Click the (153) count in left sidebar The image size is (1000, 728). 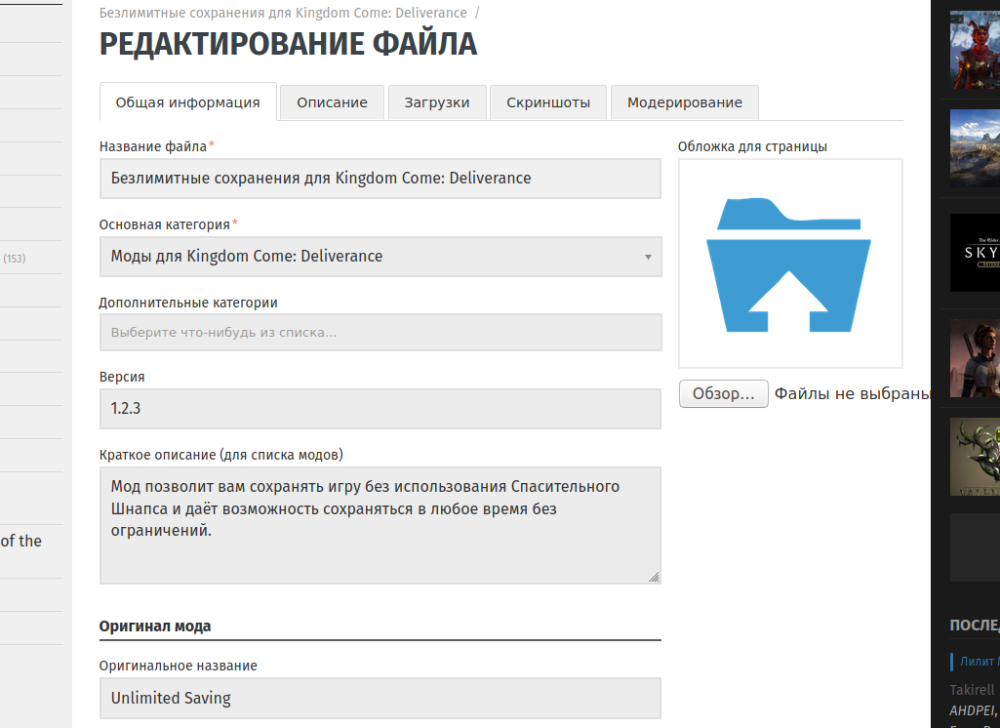click(x=15, y=258)
